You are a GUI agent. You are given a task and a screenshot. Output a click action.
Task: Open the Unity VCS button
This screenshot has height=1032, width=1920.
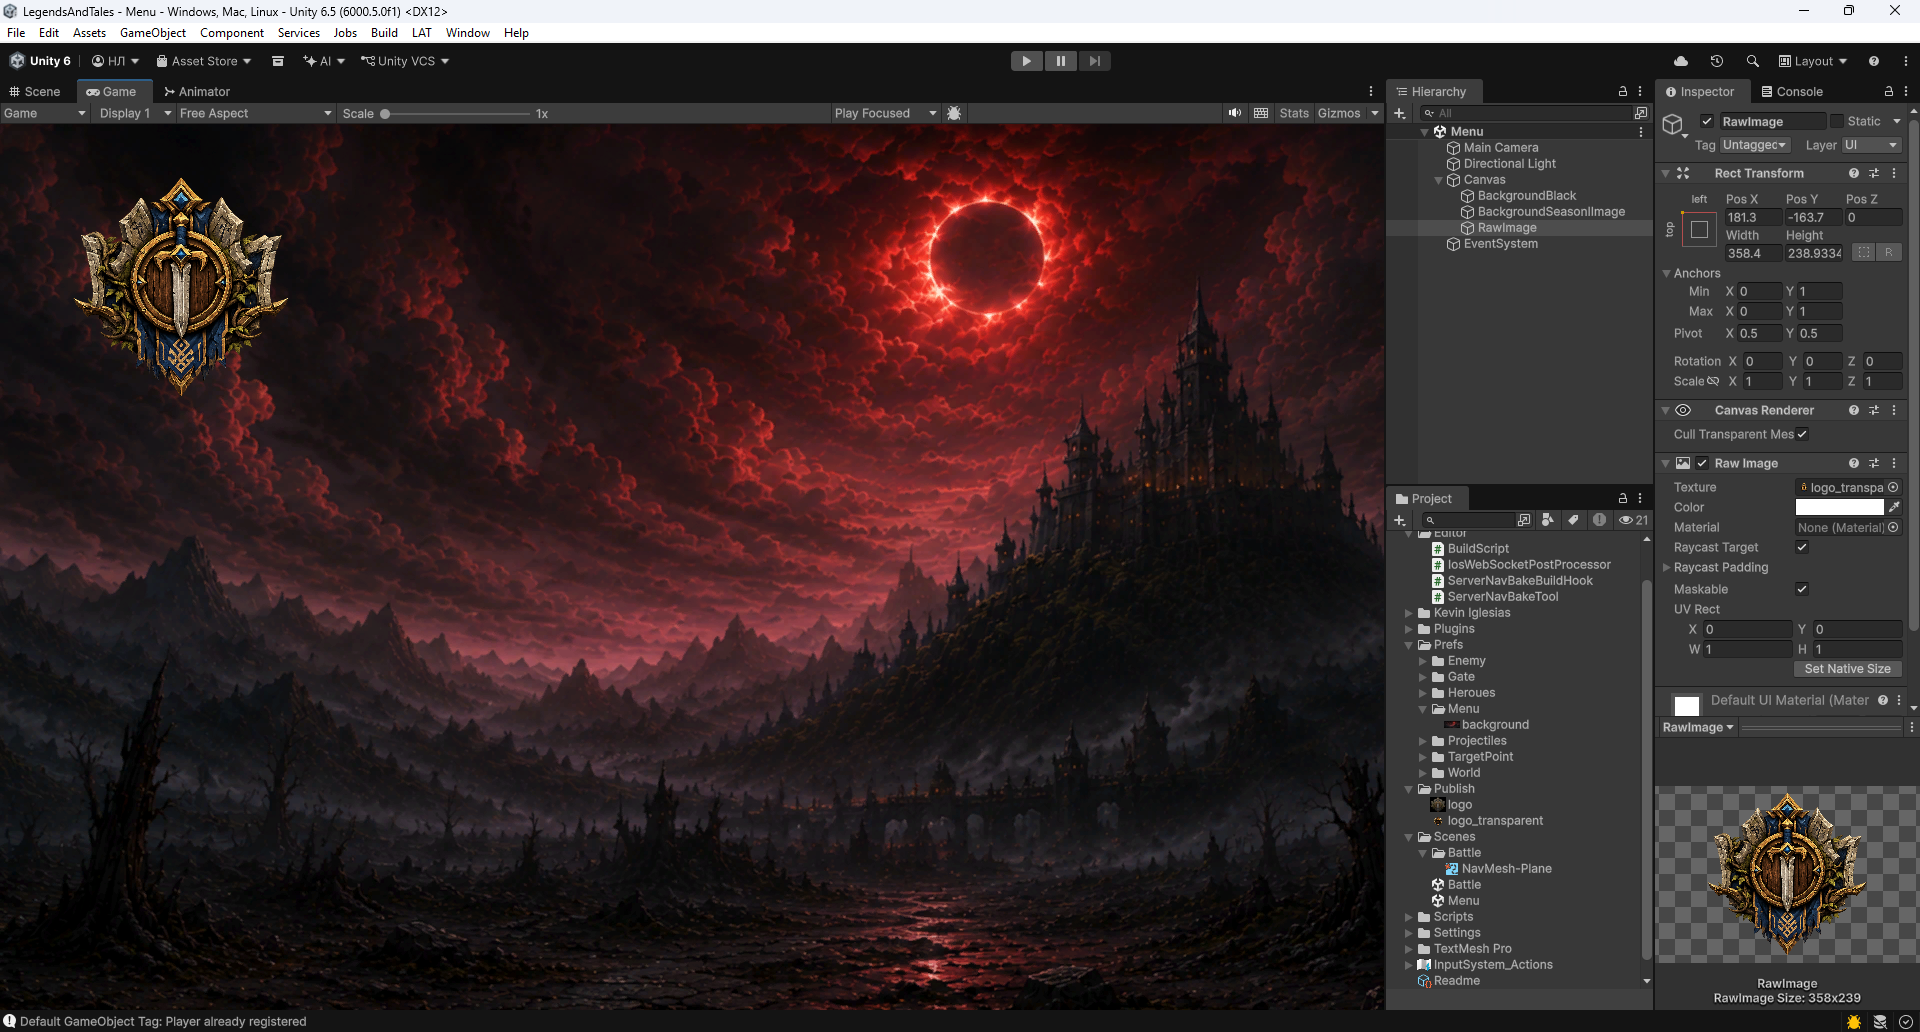tap(405, 61)
